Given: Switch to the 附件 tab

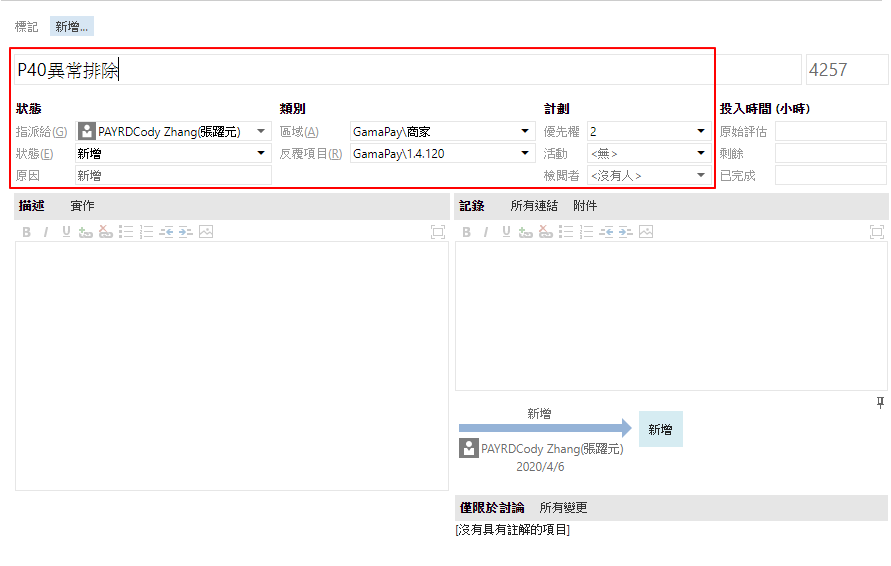Looking at the screenshot, I should click(585, 206).
